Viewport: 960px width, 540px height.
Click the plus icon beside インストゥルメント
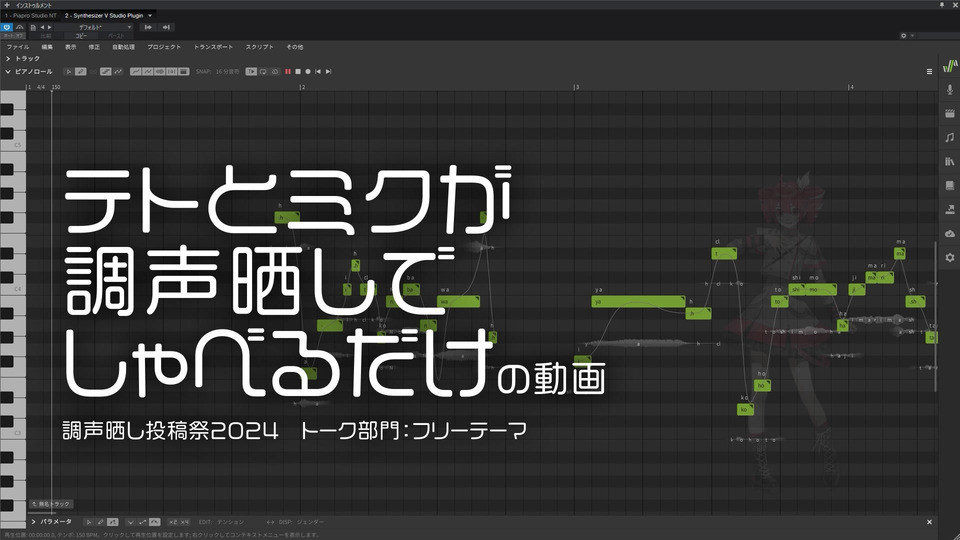pyautogui.click(x=7, y=5)
